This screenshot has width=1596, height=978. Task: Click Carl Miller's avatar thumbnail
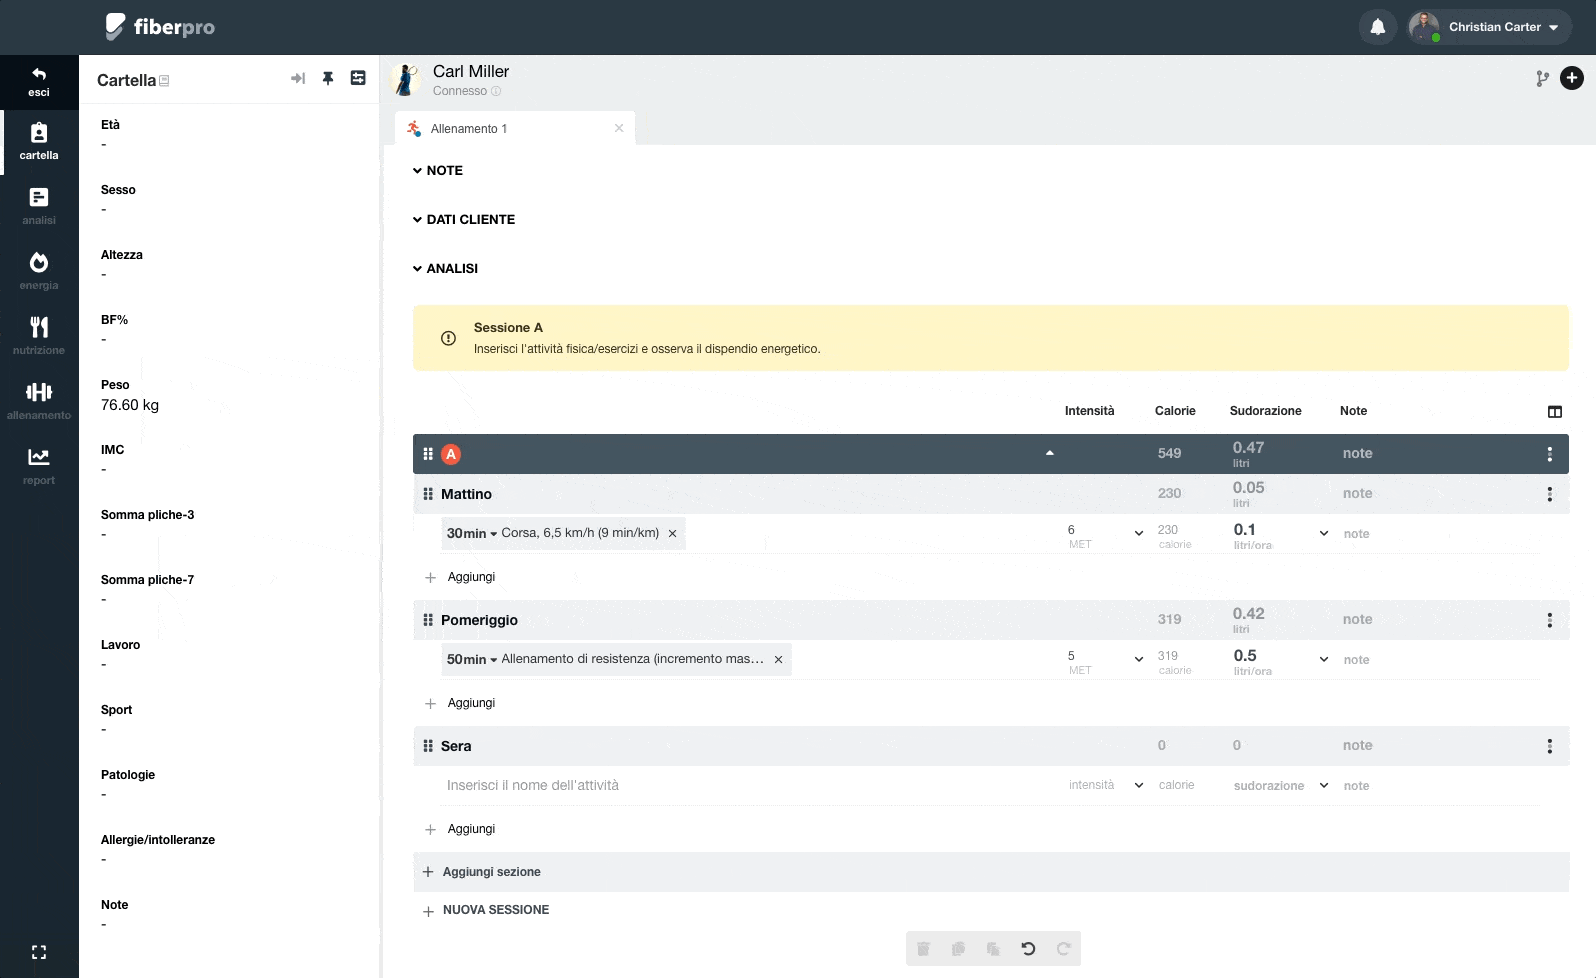pyautogui.click(x=405, y=79)
